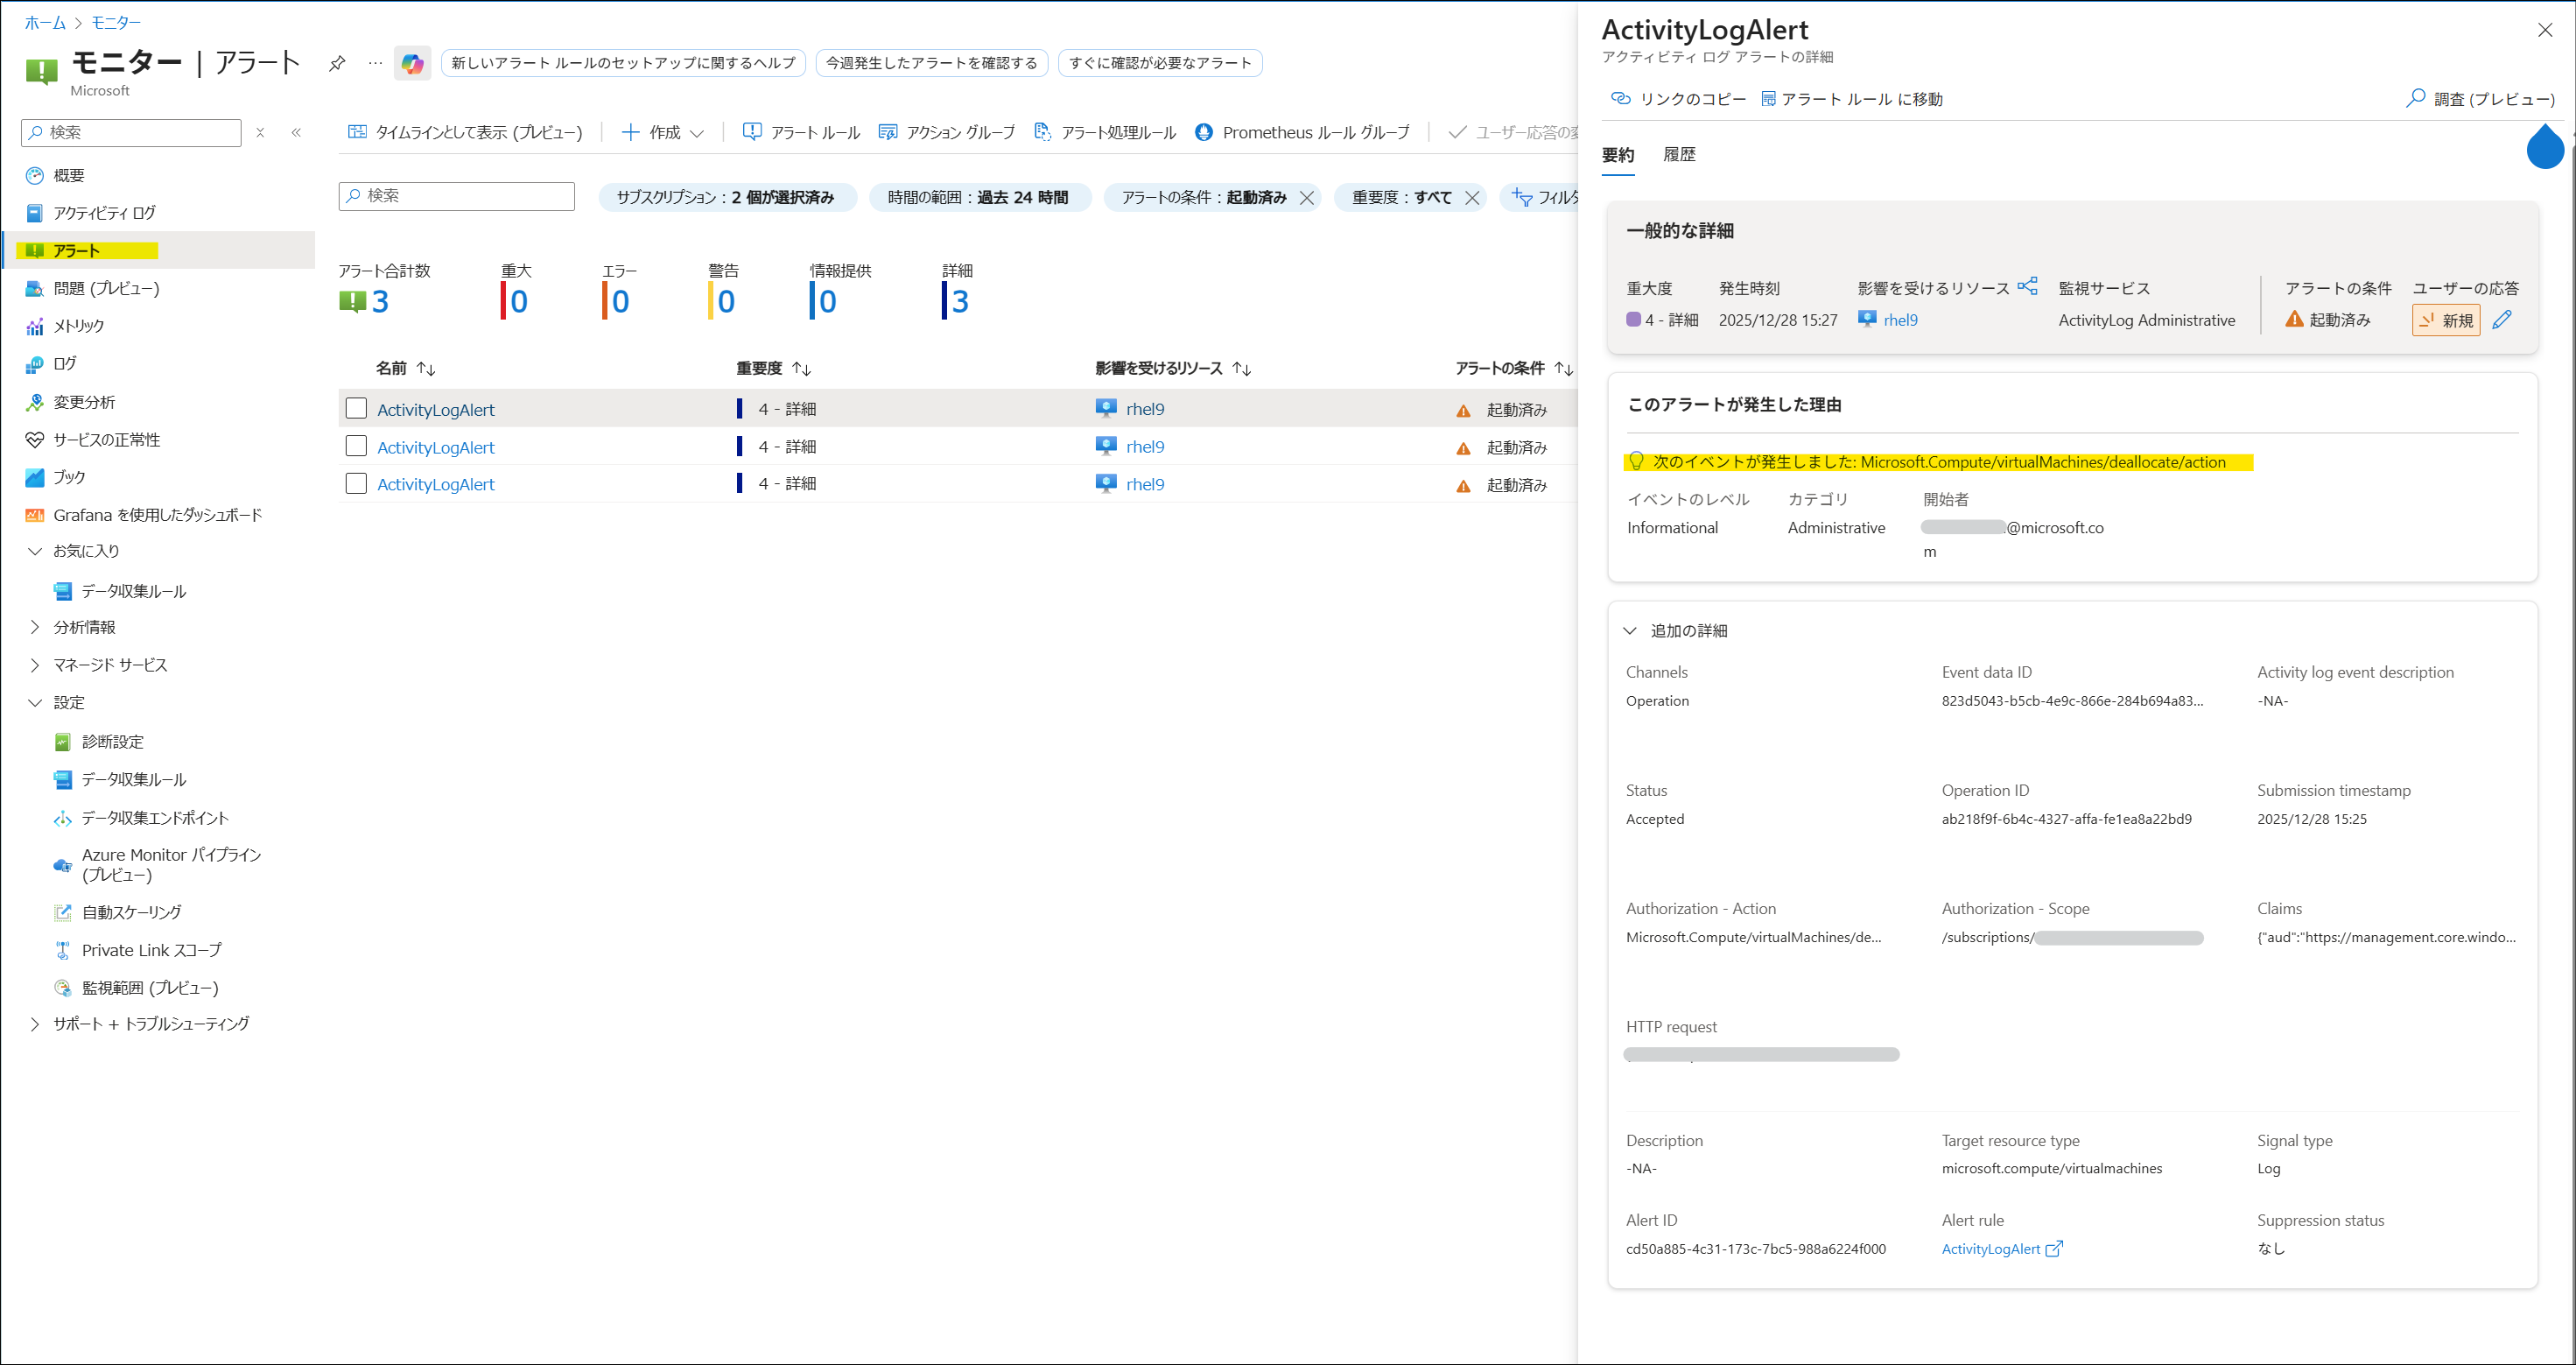
Task: Click 今週発生したアラートを確認する suggestion
Action: click(932, 63)
